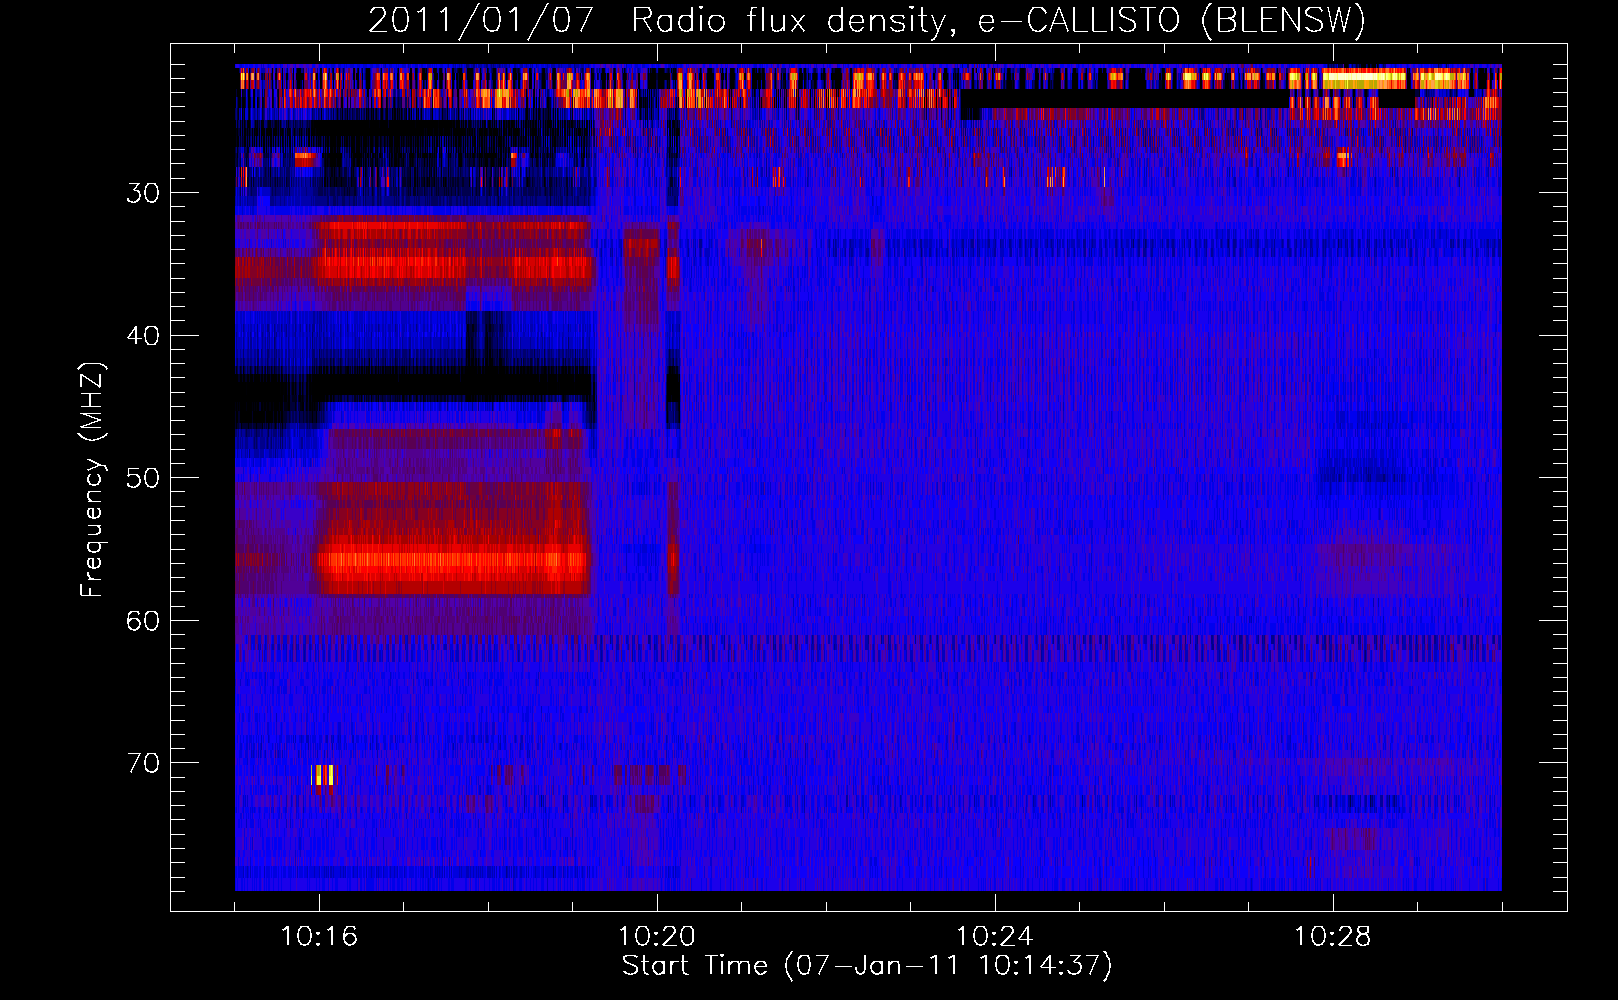Click the 10:28 time tick label
Screen dimensions: 1618x1000
click(x=1333, y=937)
